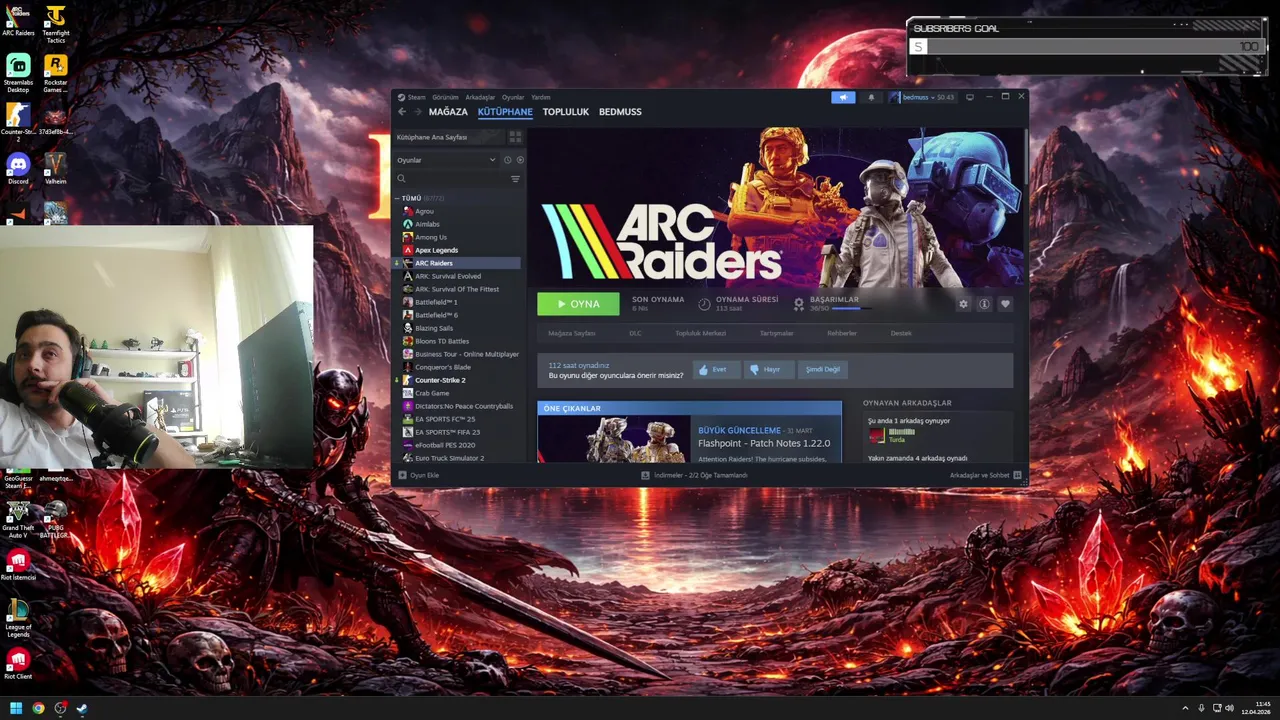
Task: Add ARC Raiders to favorites heart
Action: tap(1005, 304)
